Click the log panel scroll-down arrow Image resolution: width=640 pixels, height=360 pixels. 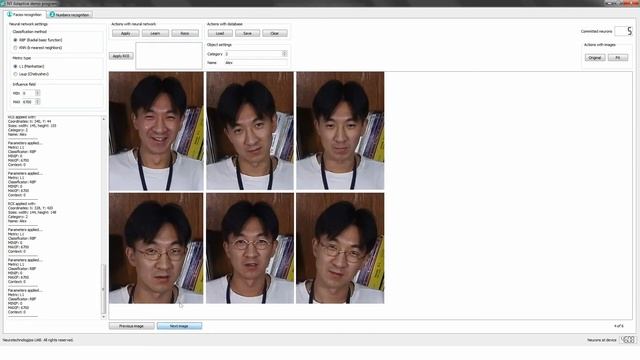[x=103, y=317]
